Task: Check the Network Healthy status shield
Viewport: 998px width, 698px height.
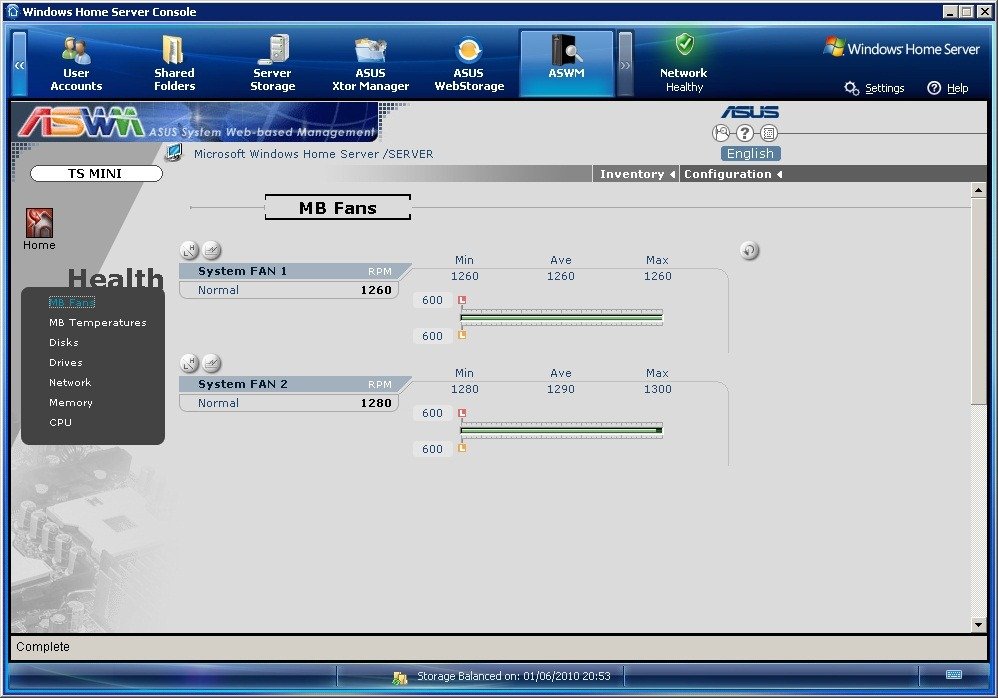Action: coord(684,45)
